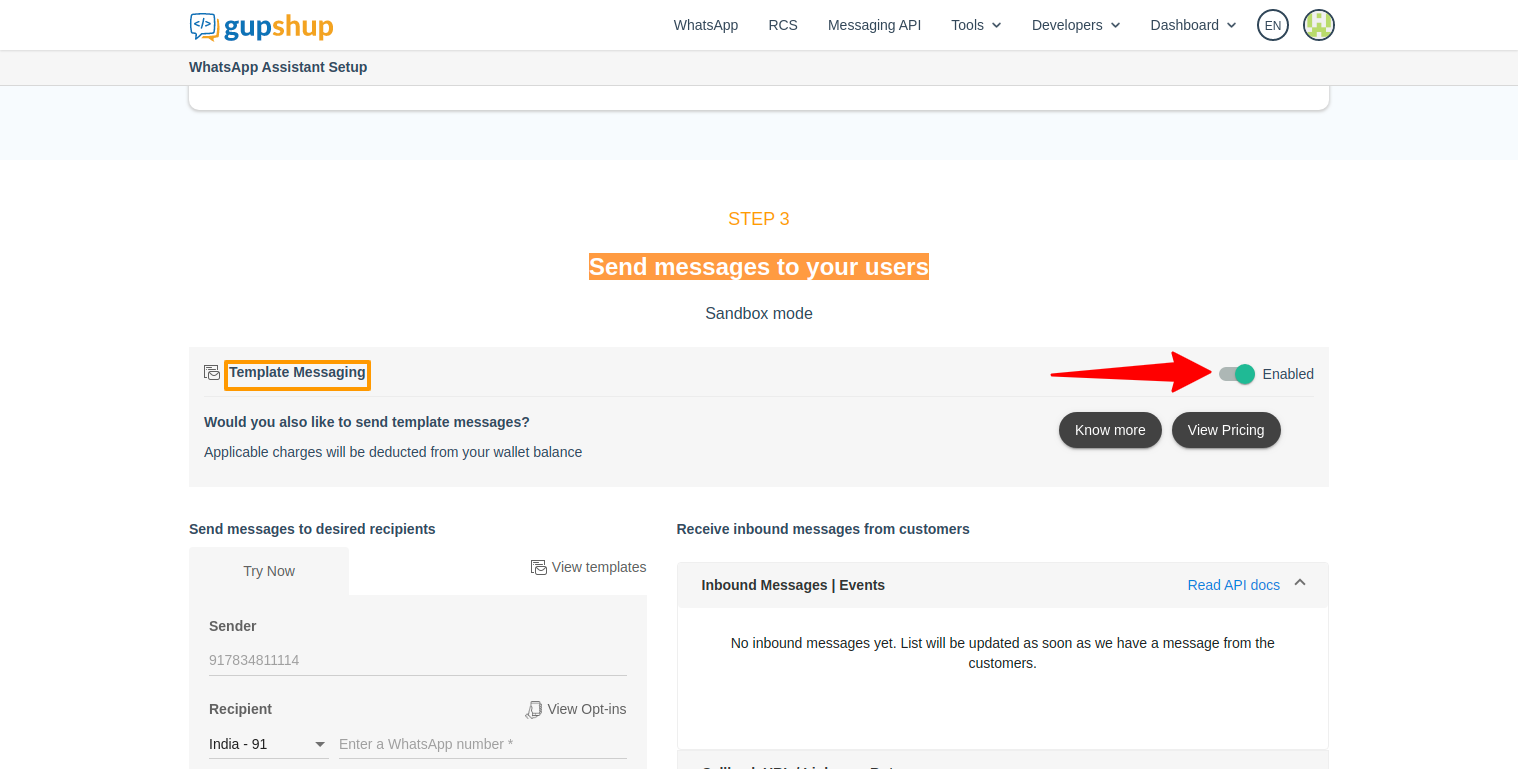
Task: Open the Read API docs link
Action: pyautogui.click(x=1233, y=585)
